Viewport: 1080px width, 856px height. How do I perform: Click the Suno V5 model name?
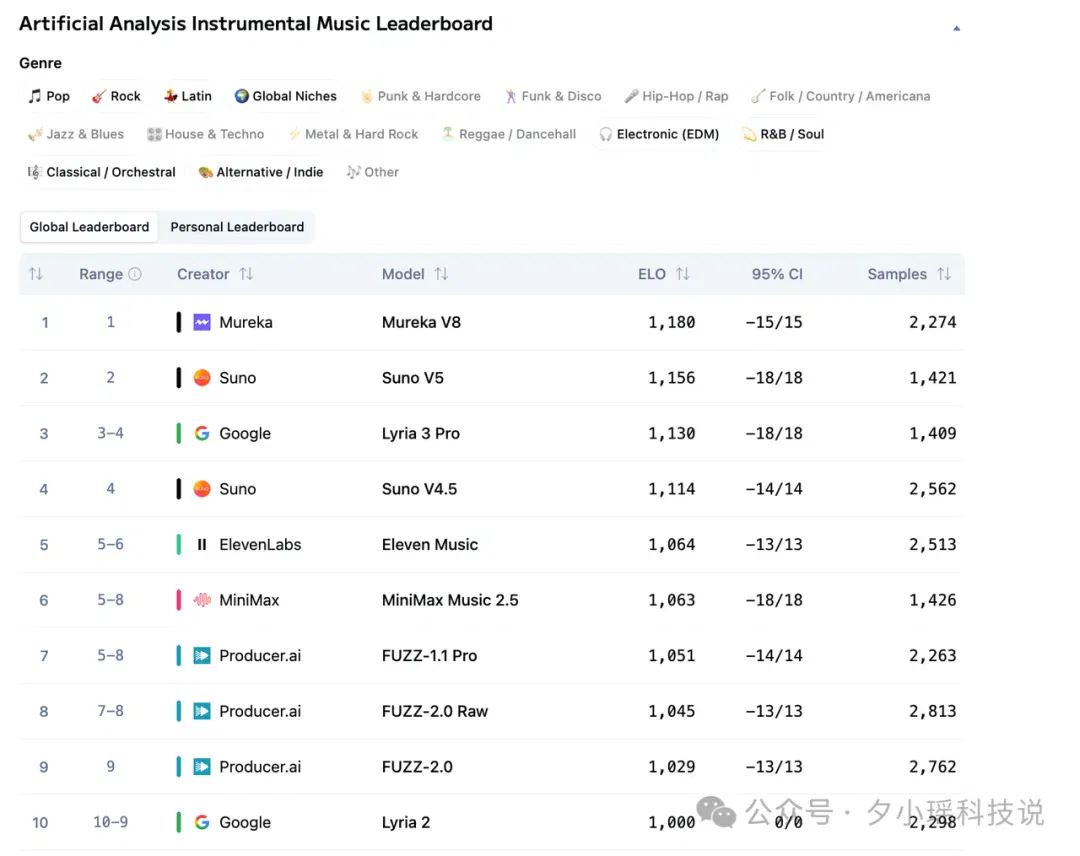click(x=413, y=377)
